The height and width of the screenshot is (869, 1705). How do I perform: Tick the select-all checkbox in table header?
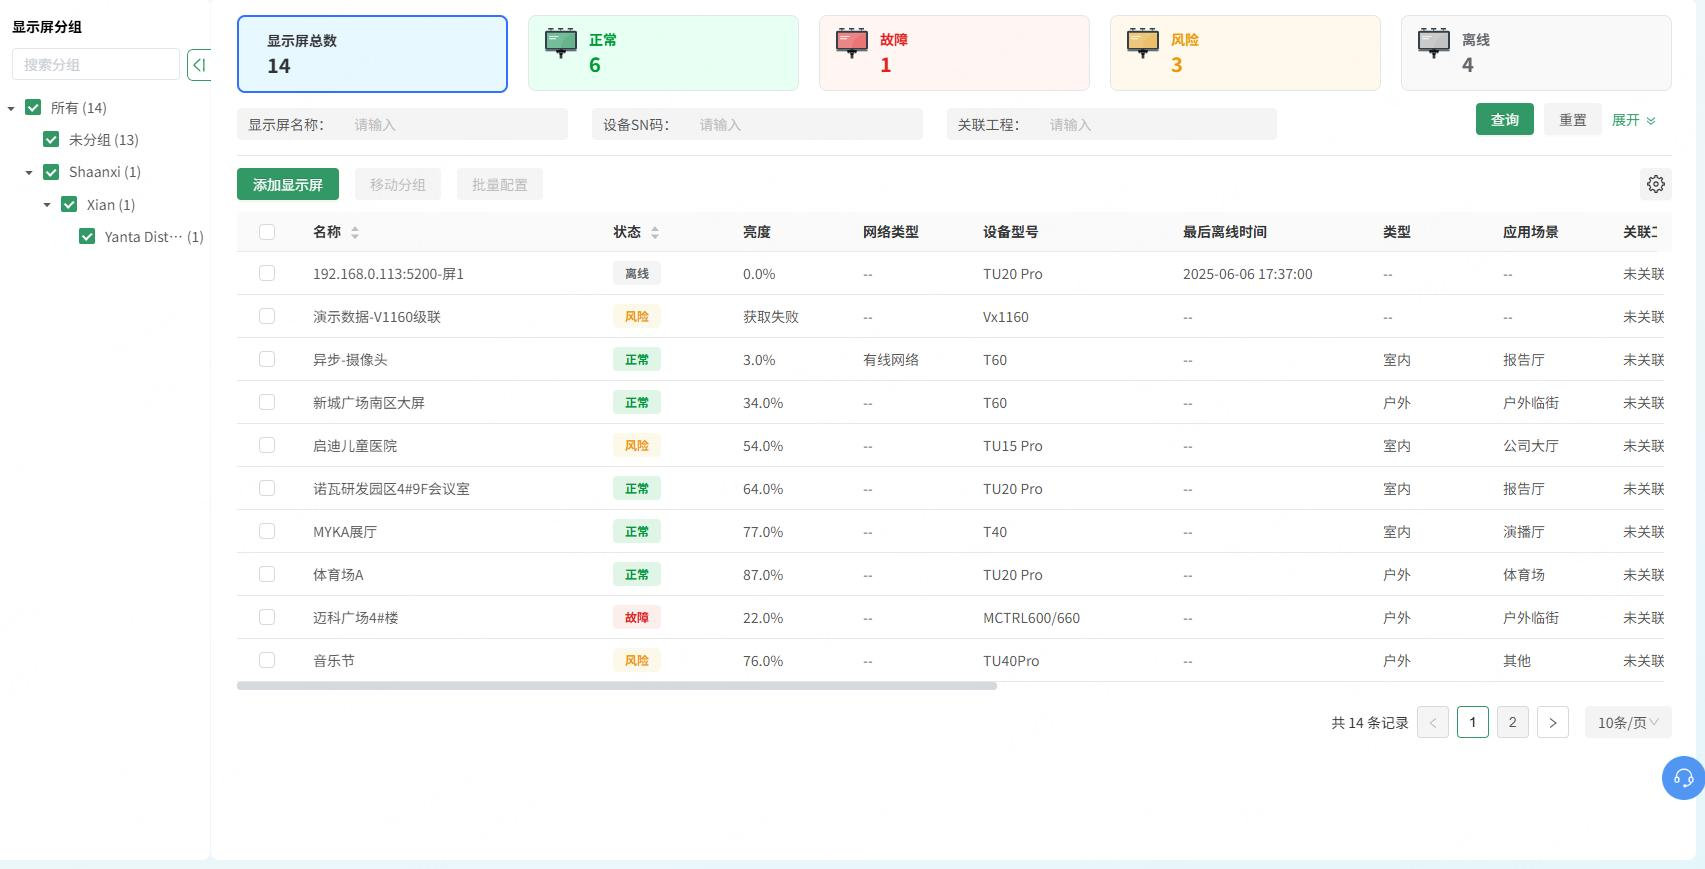(x=267, y=232)
